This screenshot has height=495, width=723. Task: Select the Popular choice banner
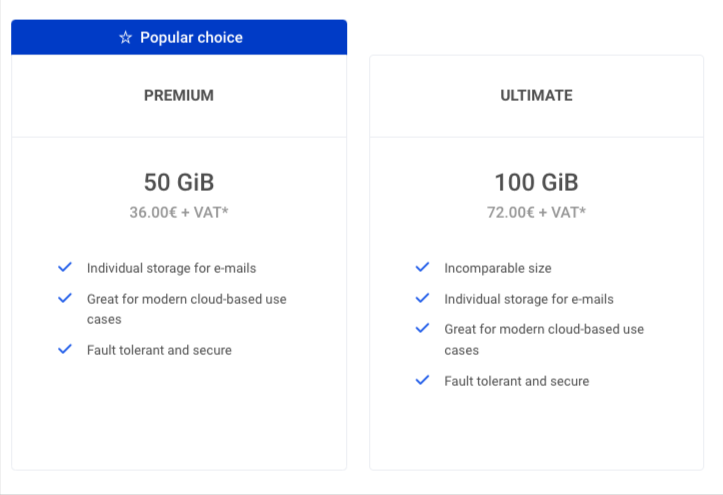pyautogui.click(x=179, y=37)
